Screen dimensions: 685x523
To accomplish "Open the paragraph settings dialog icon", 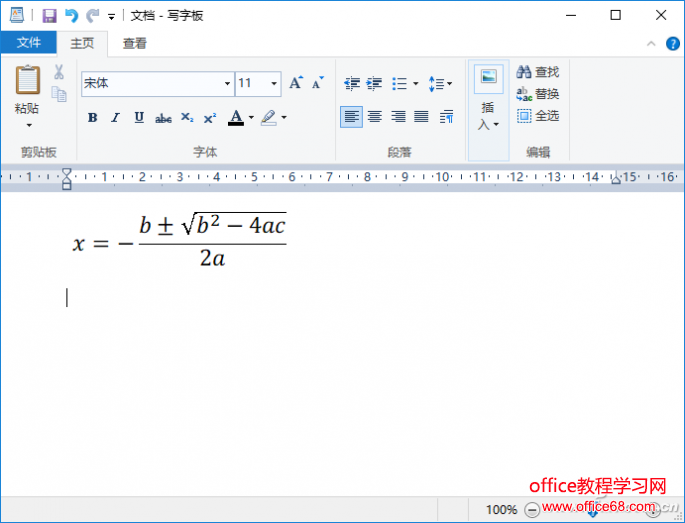I will click(446, 117).
